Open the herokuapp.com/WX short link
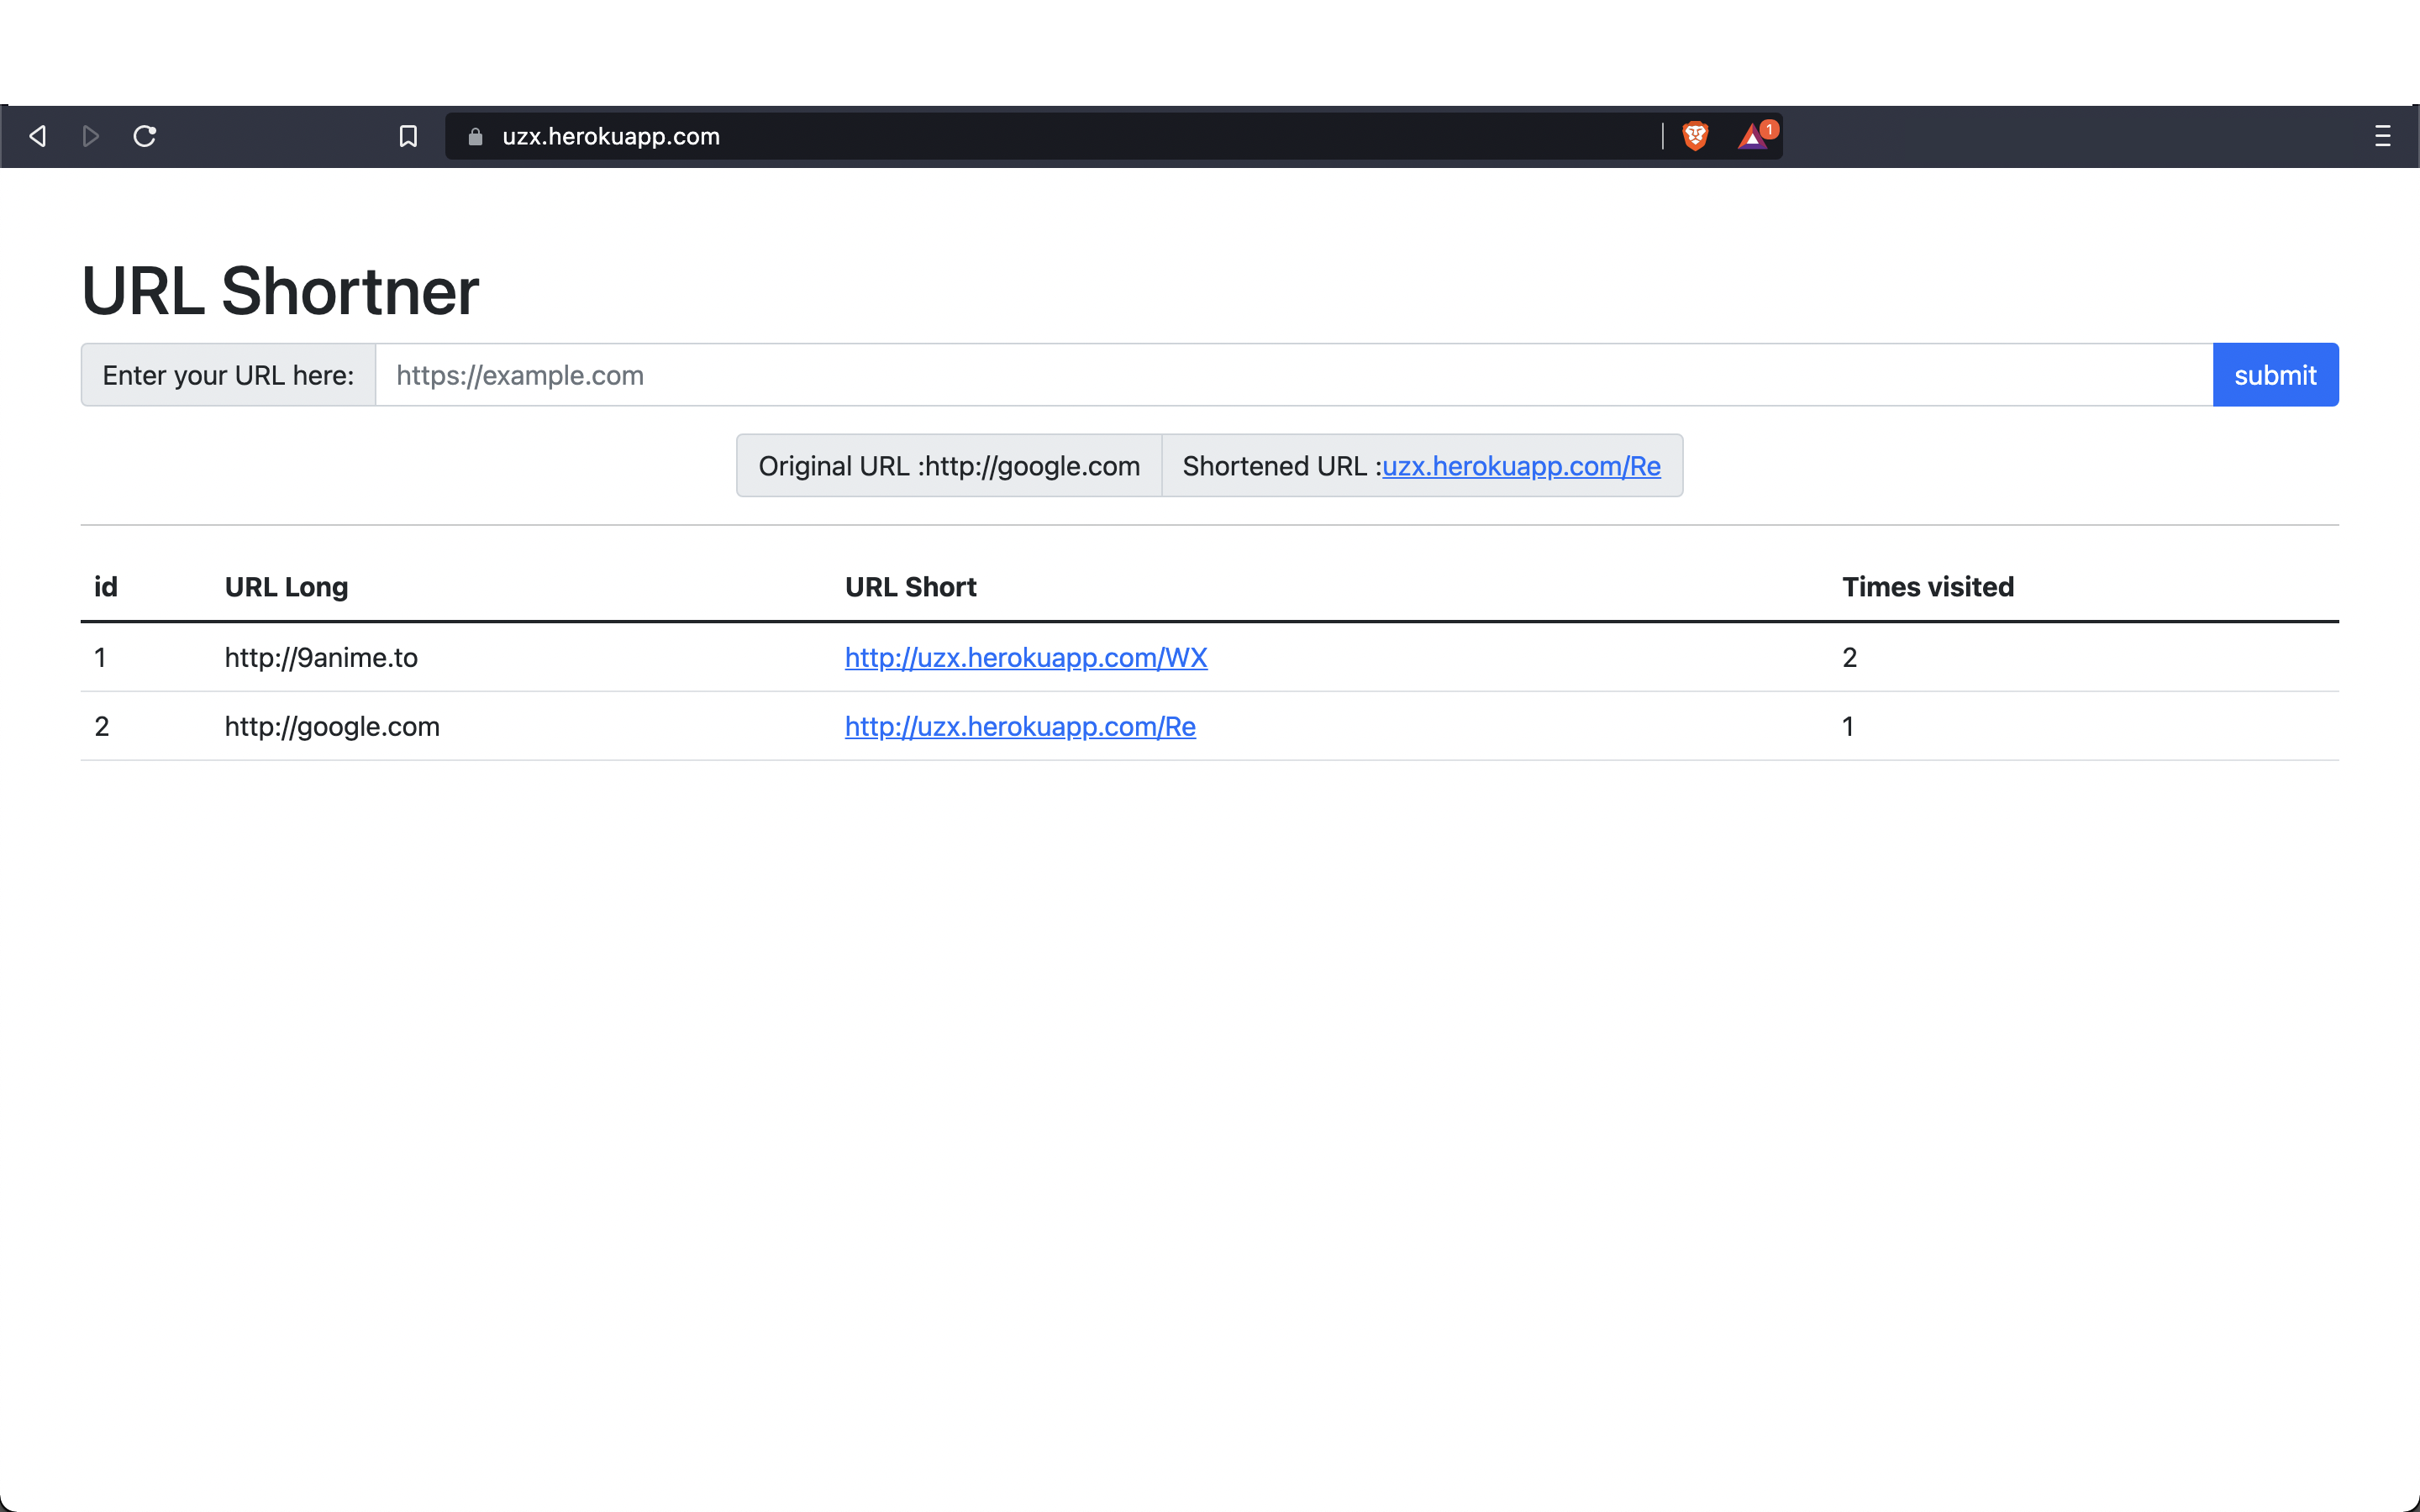 pos(1025,657)
